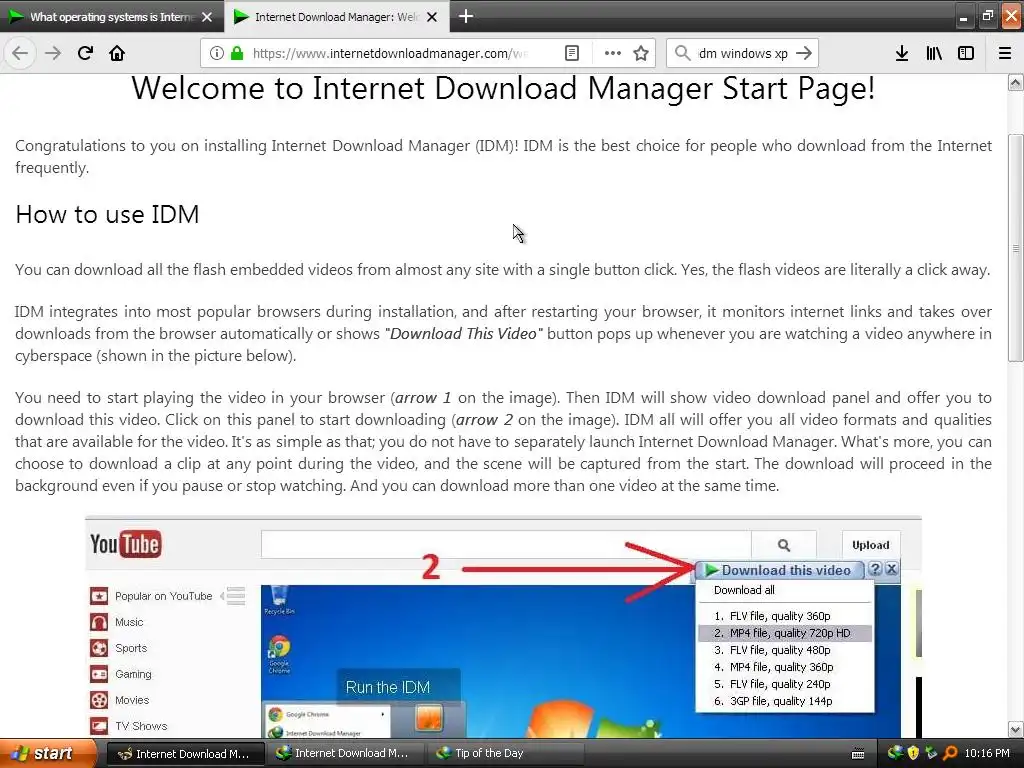The width and height of the screenshot is (1024, 768).
Task: Click the 'Download this video' panel button
Action: pyautogui.click(x=779, y=570)
